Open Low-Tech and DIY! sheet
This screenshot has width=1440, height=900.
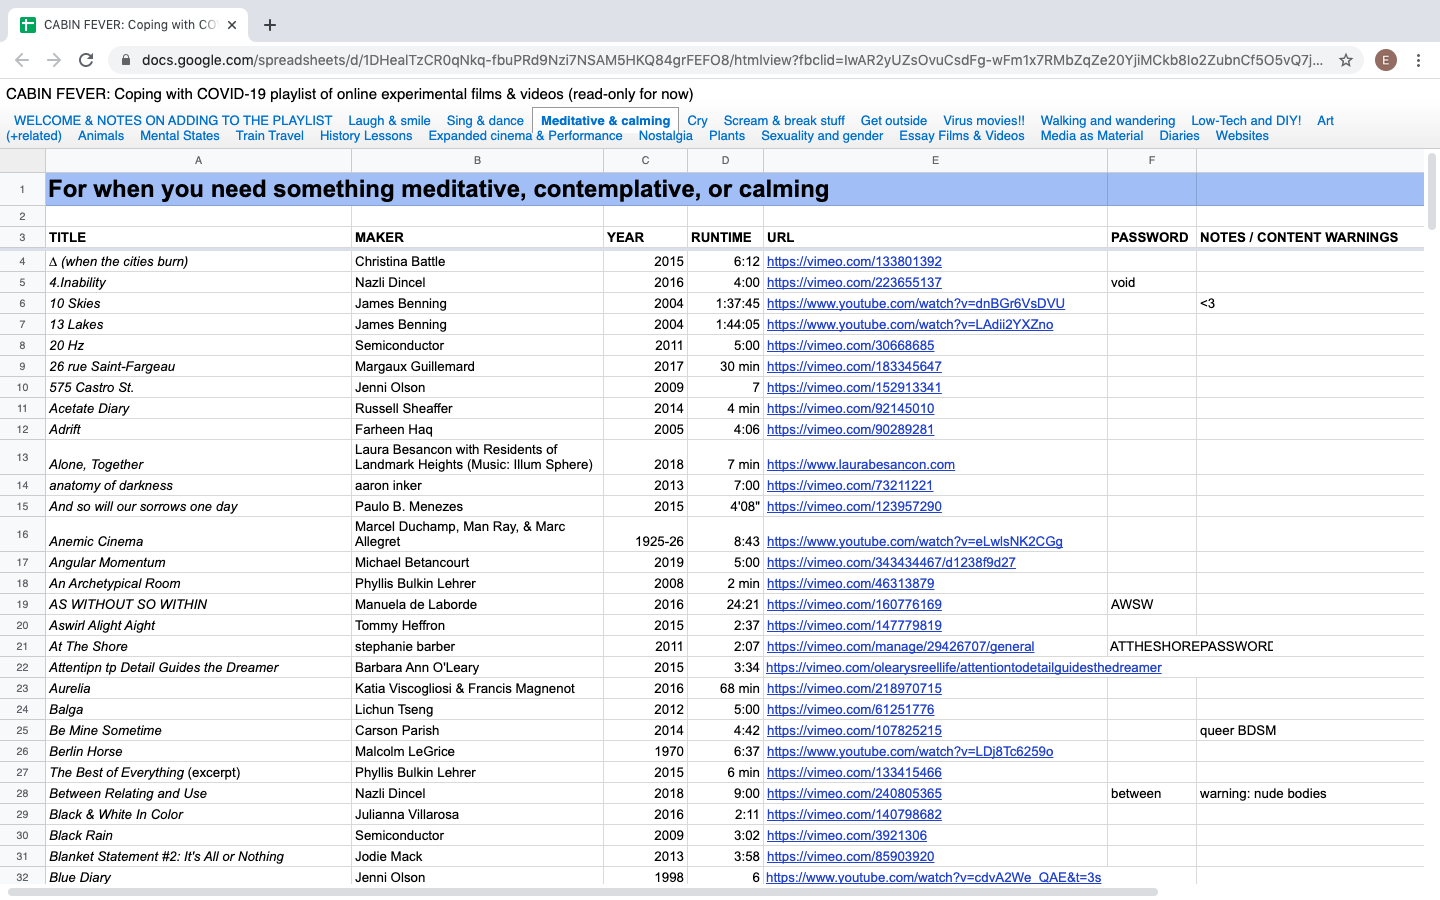1246,120
